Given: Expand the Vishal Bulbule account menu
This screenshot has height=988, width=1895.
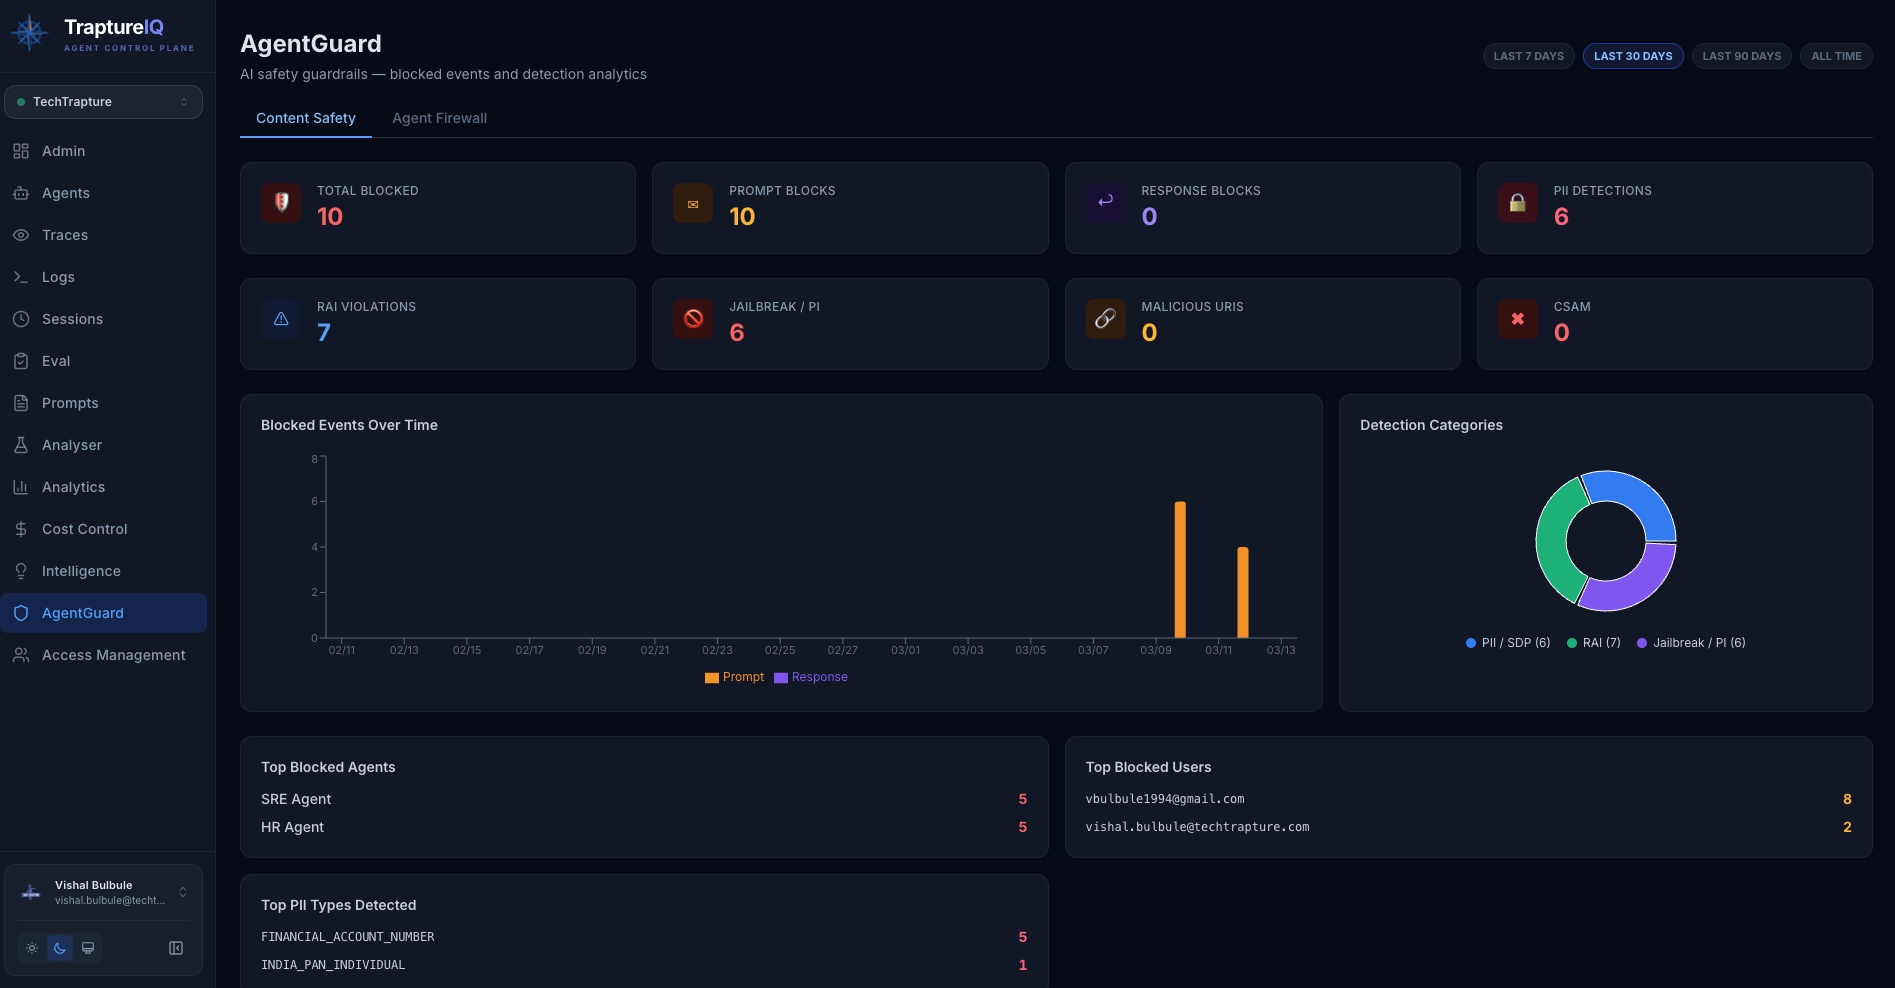Looking at the screenshot, I should [x=103, y=891].
